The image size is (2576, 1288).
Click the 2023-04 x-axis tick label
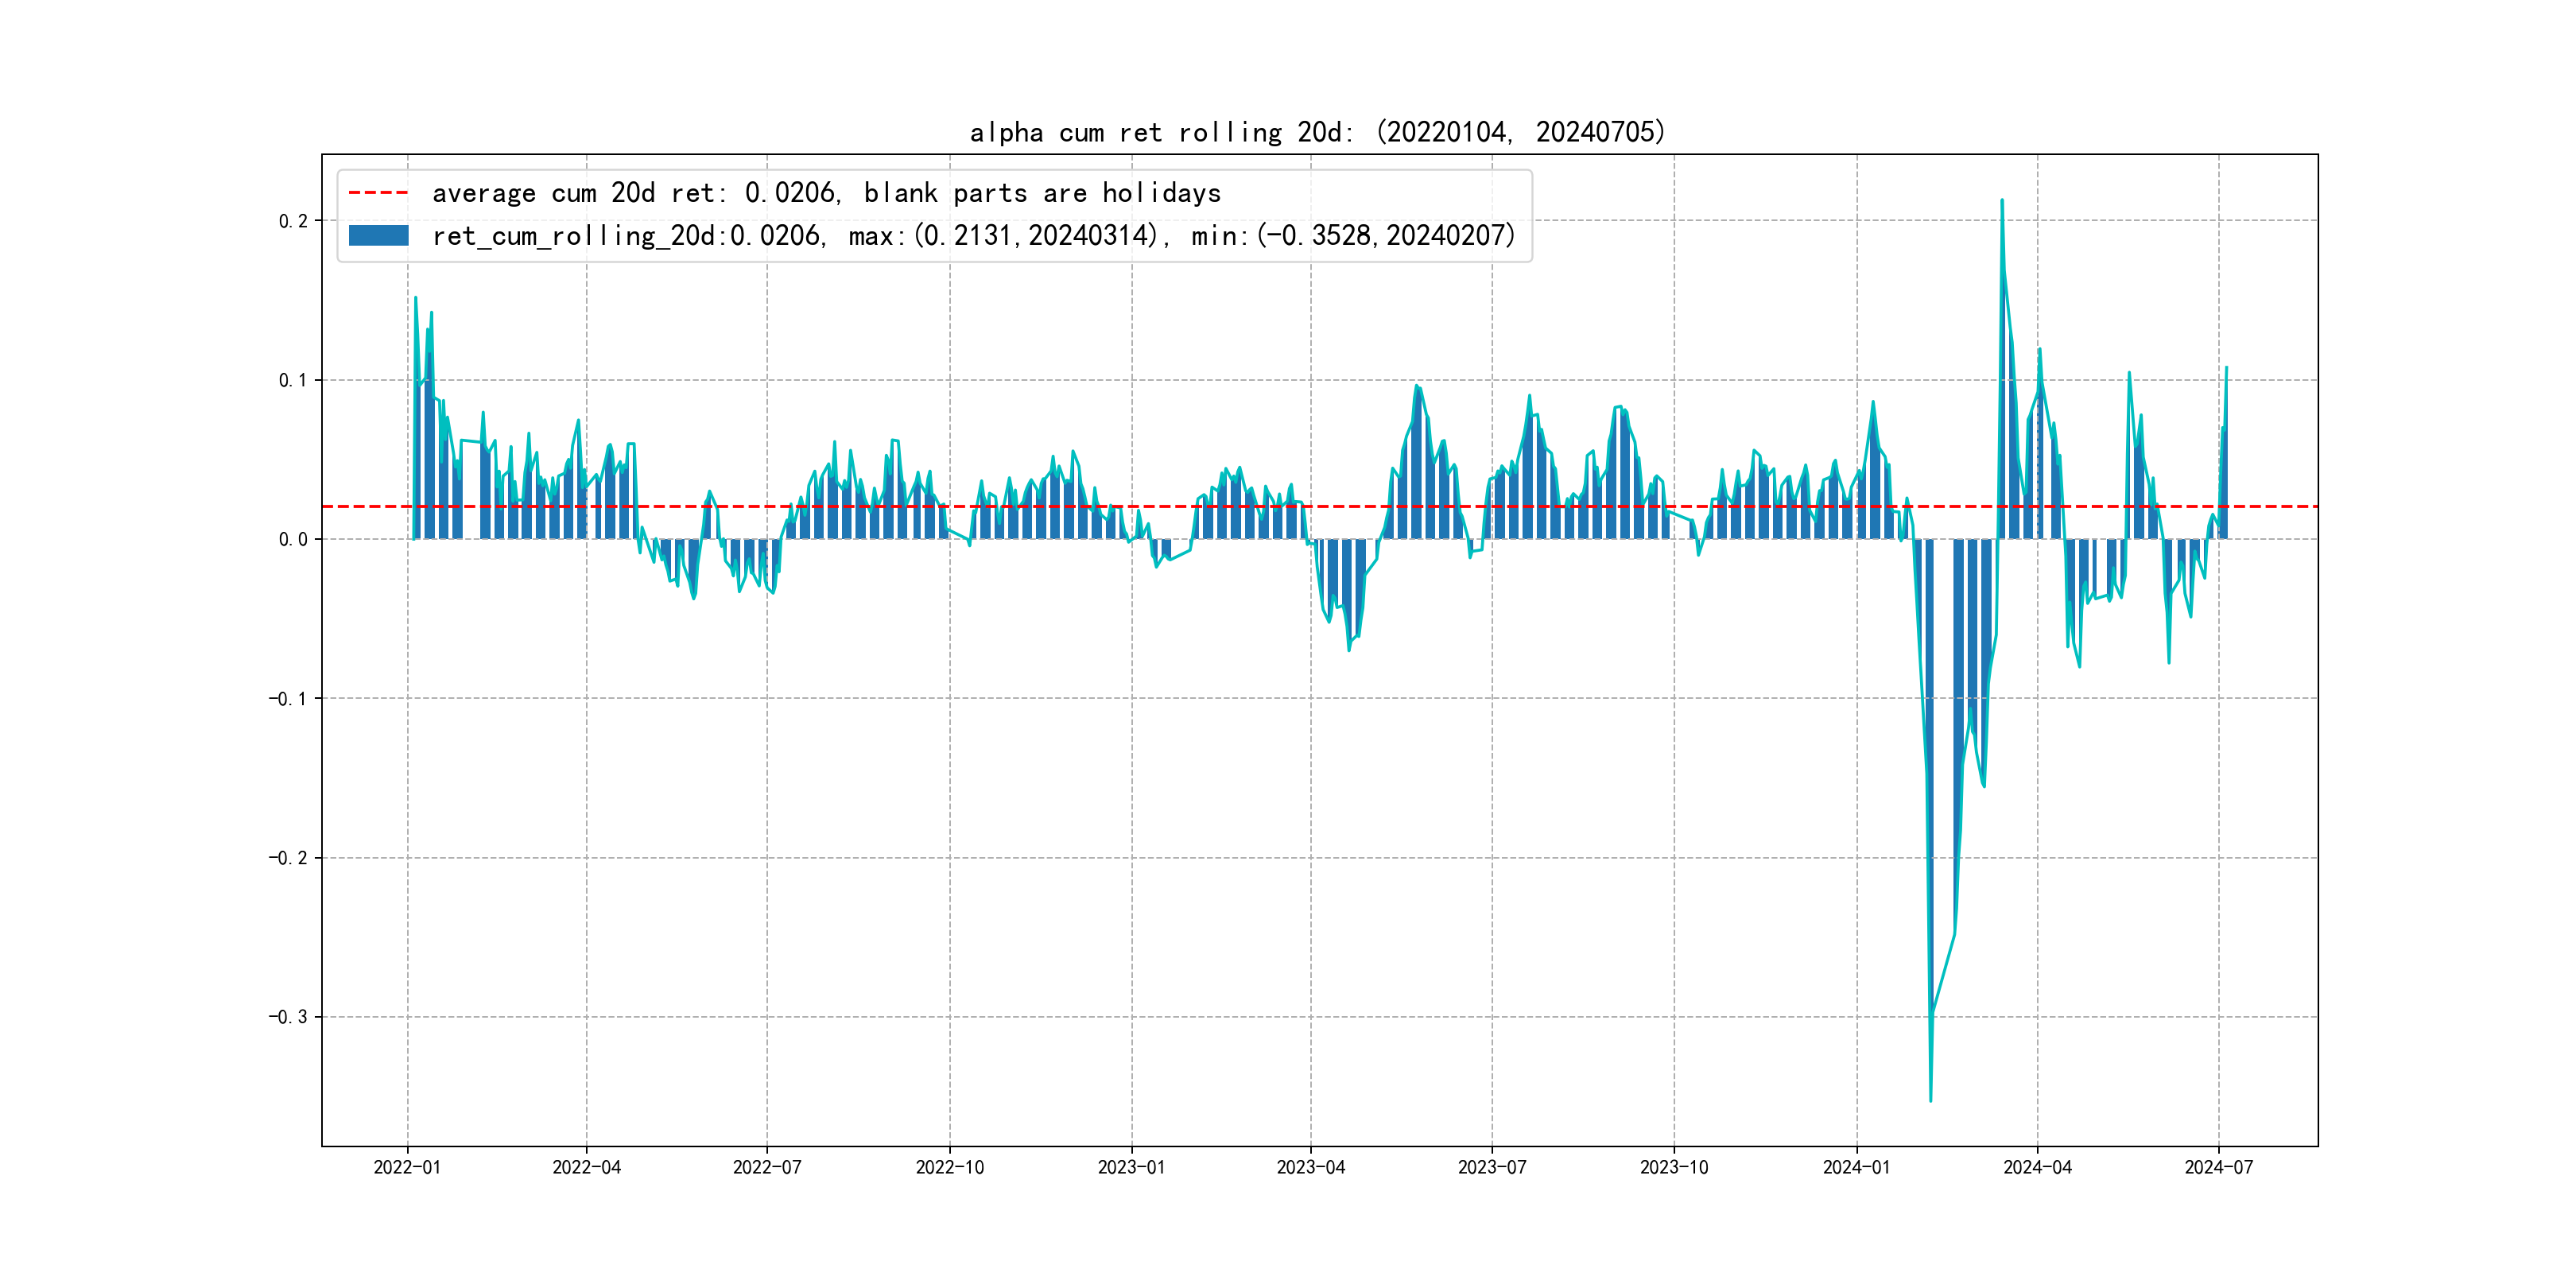pos(1311,1167)
